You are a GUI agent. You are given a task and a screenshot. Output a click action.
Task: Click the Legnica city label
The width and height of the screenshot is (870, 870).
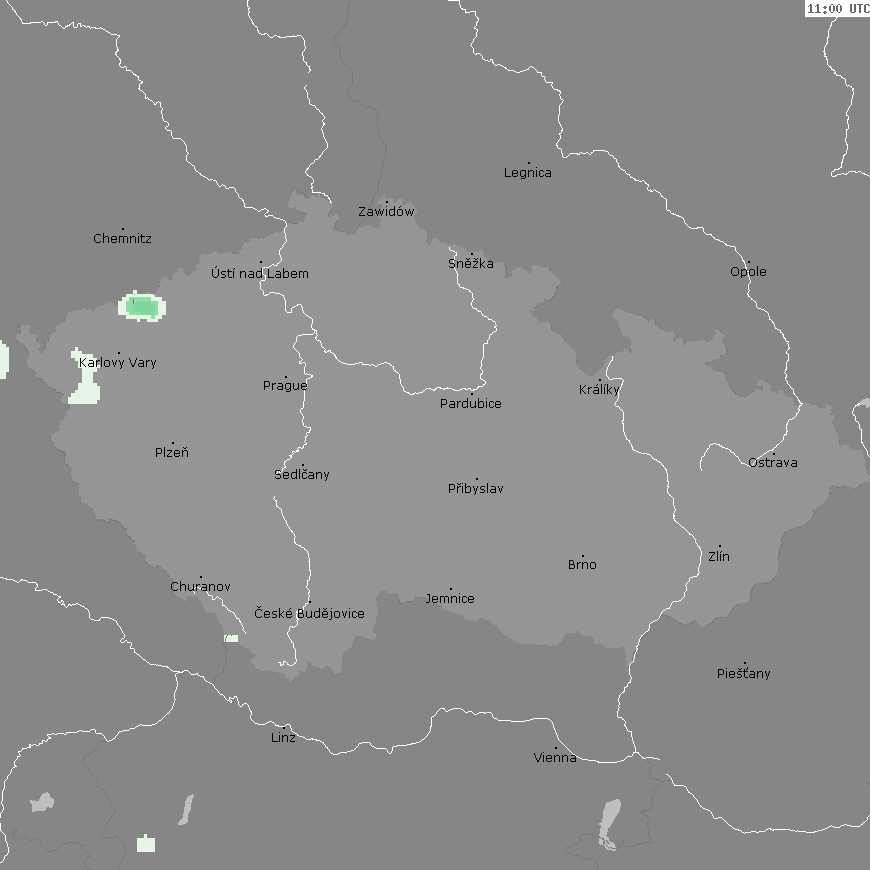[528, 173]
